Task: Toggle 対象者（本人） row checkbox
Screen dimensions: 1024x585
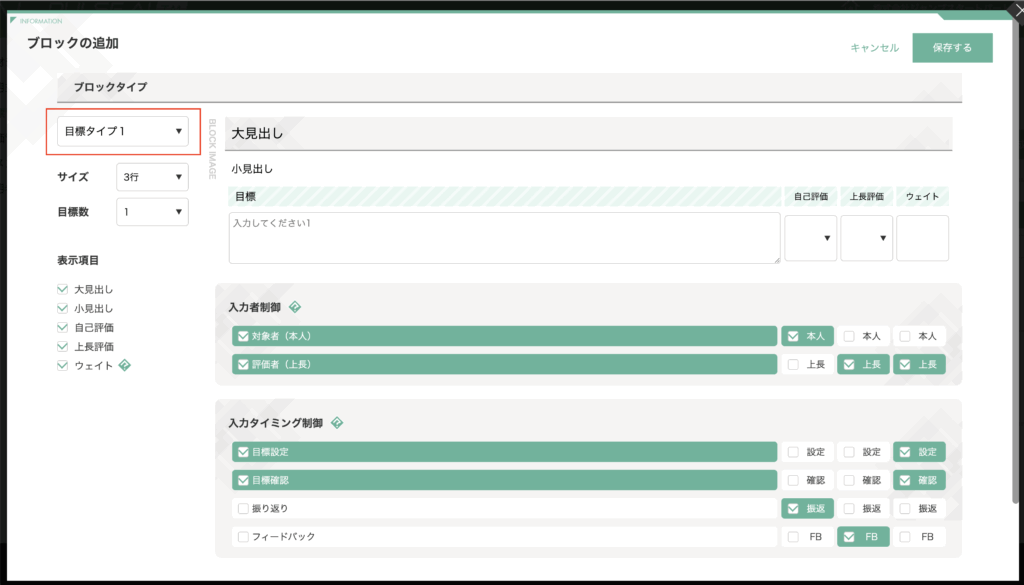Action: 243,337
